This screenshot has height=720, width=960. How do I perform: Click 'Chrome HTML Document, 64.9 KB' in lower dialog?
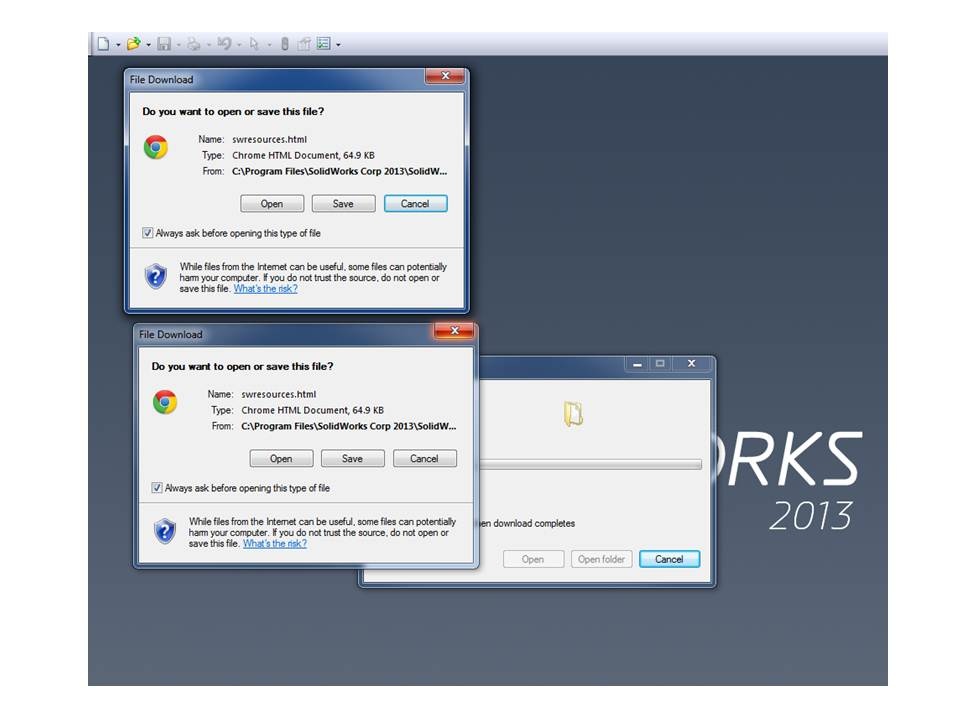(x=312, y=410)
